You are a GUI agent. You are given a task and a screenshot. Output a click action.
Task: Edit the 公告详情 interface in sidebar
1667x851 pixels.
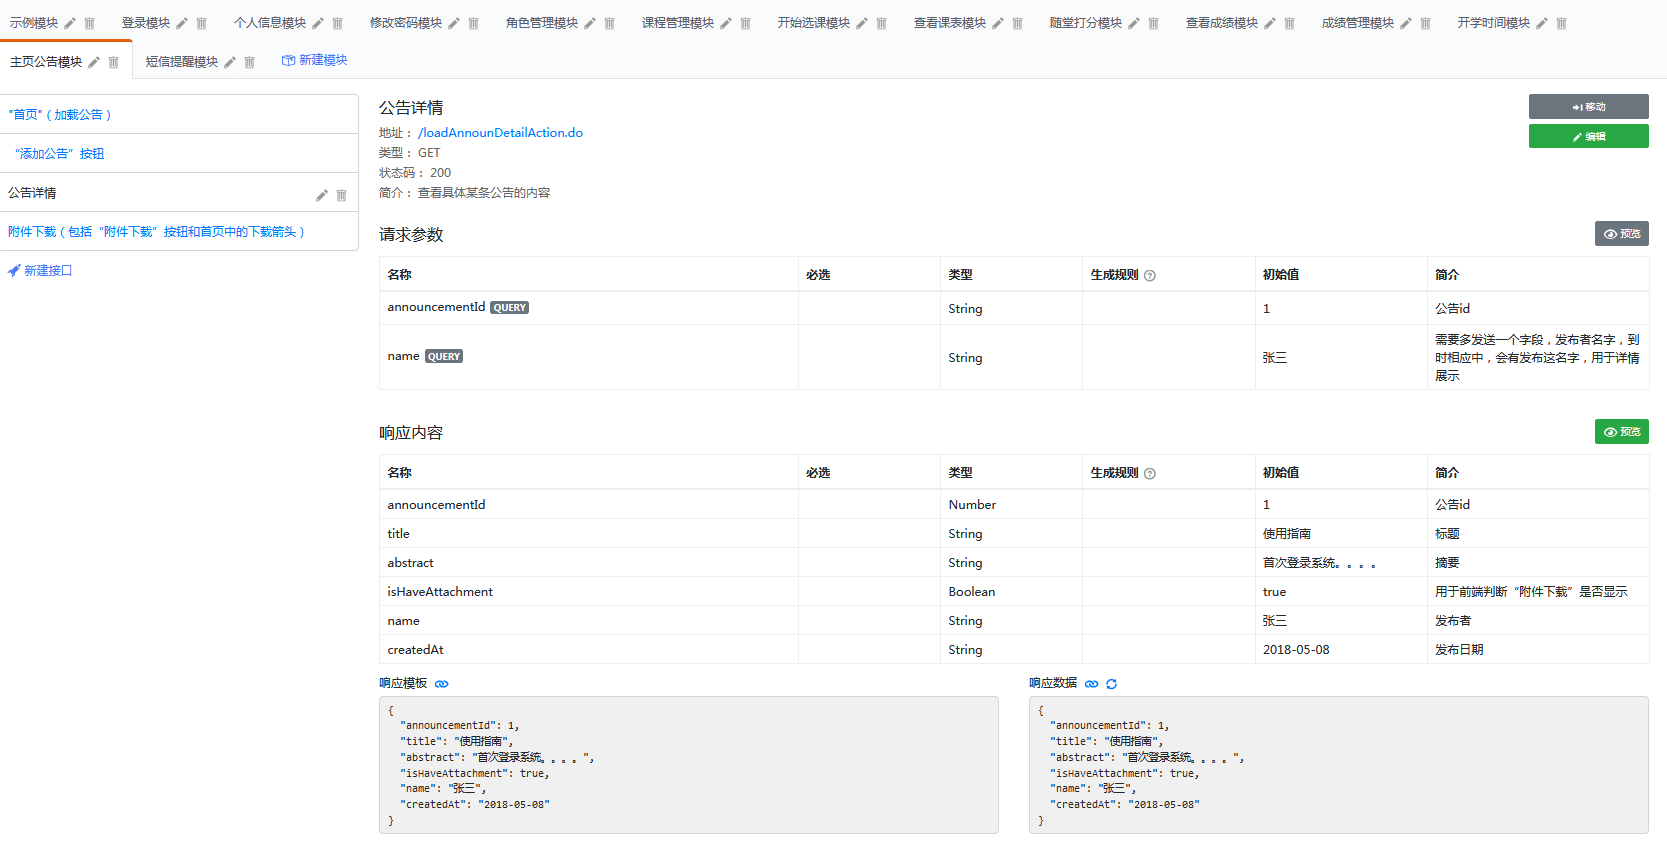coord(322,195)
